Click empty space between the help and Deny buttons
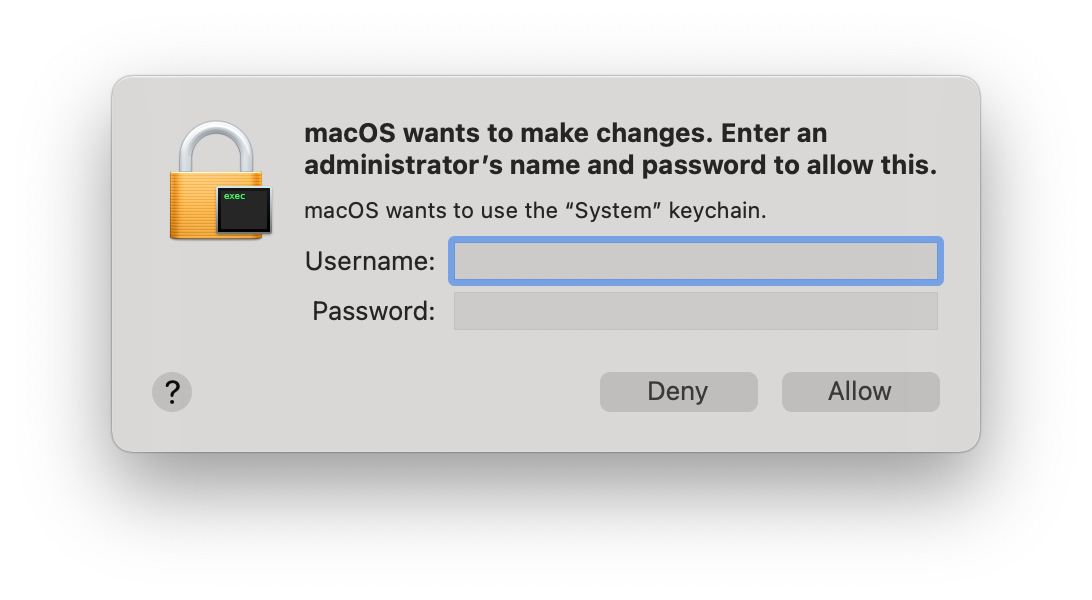The width and height of the screenshot is (1092, 600). [x=395, y=392]
